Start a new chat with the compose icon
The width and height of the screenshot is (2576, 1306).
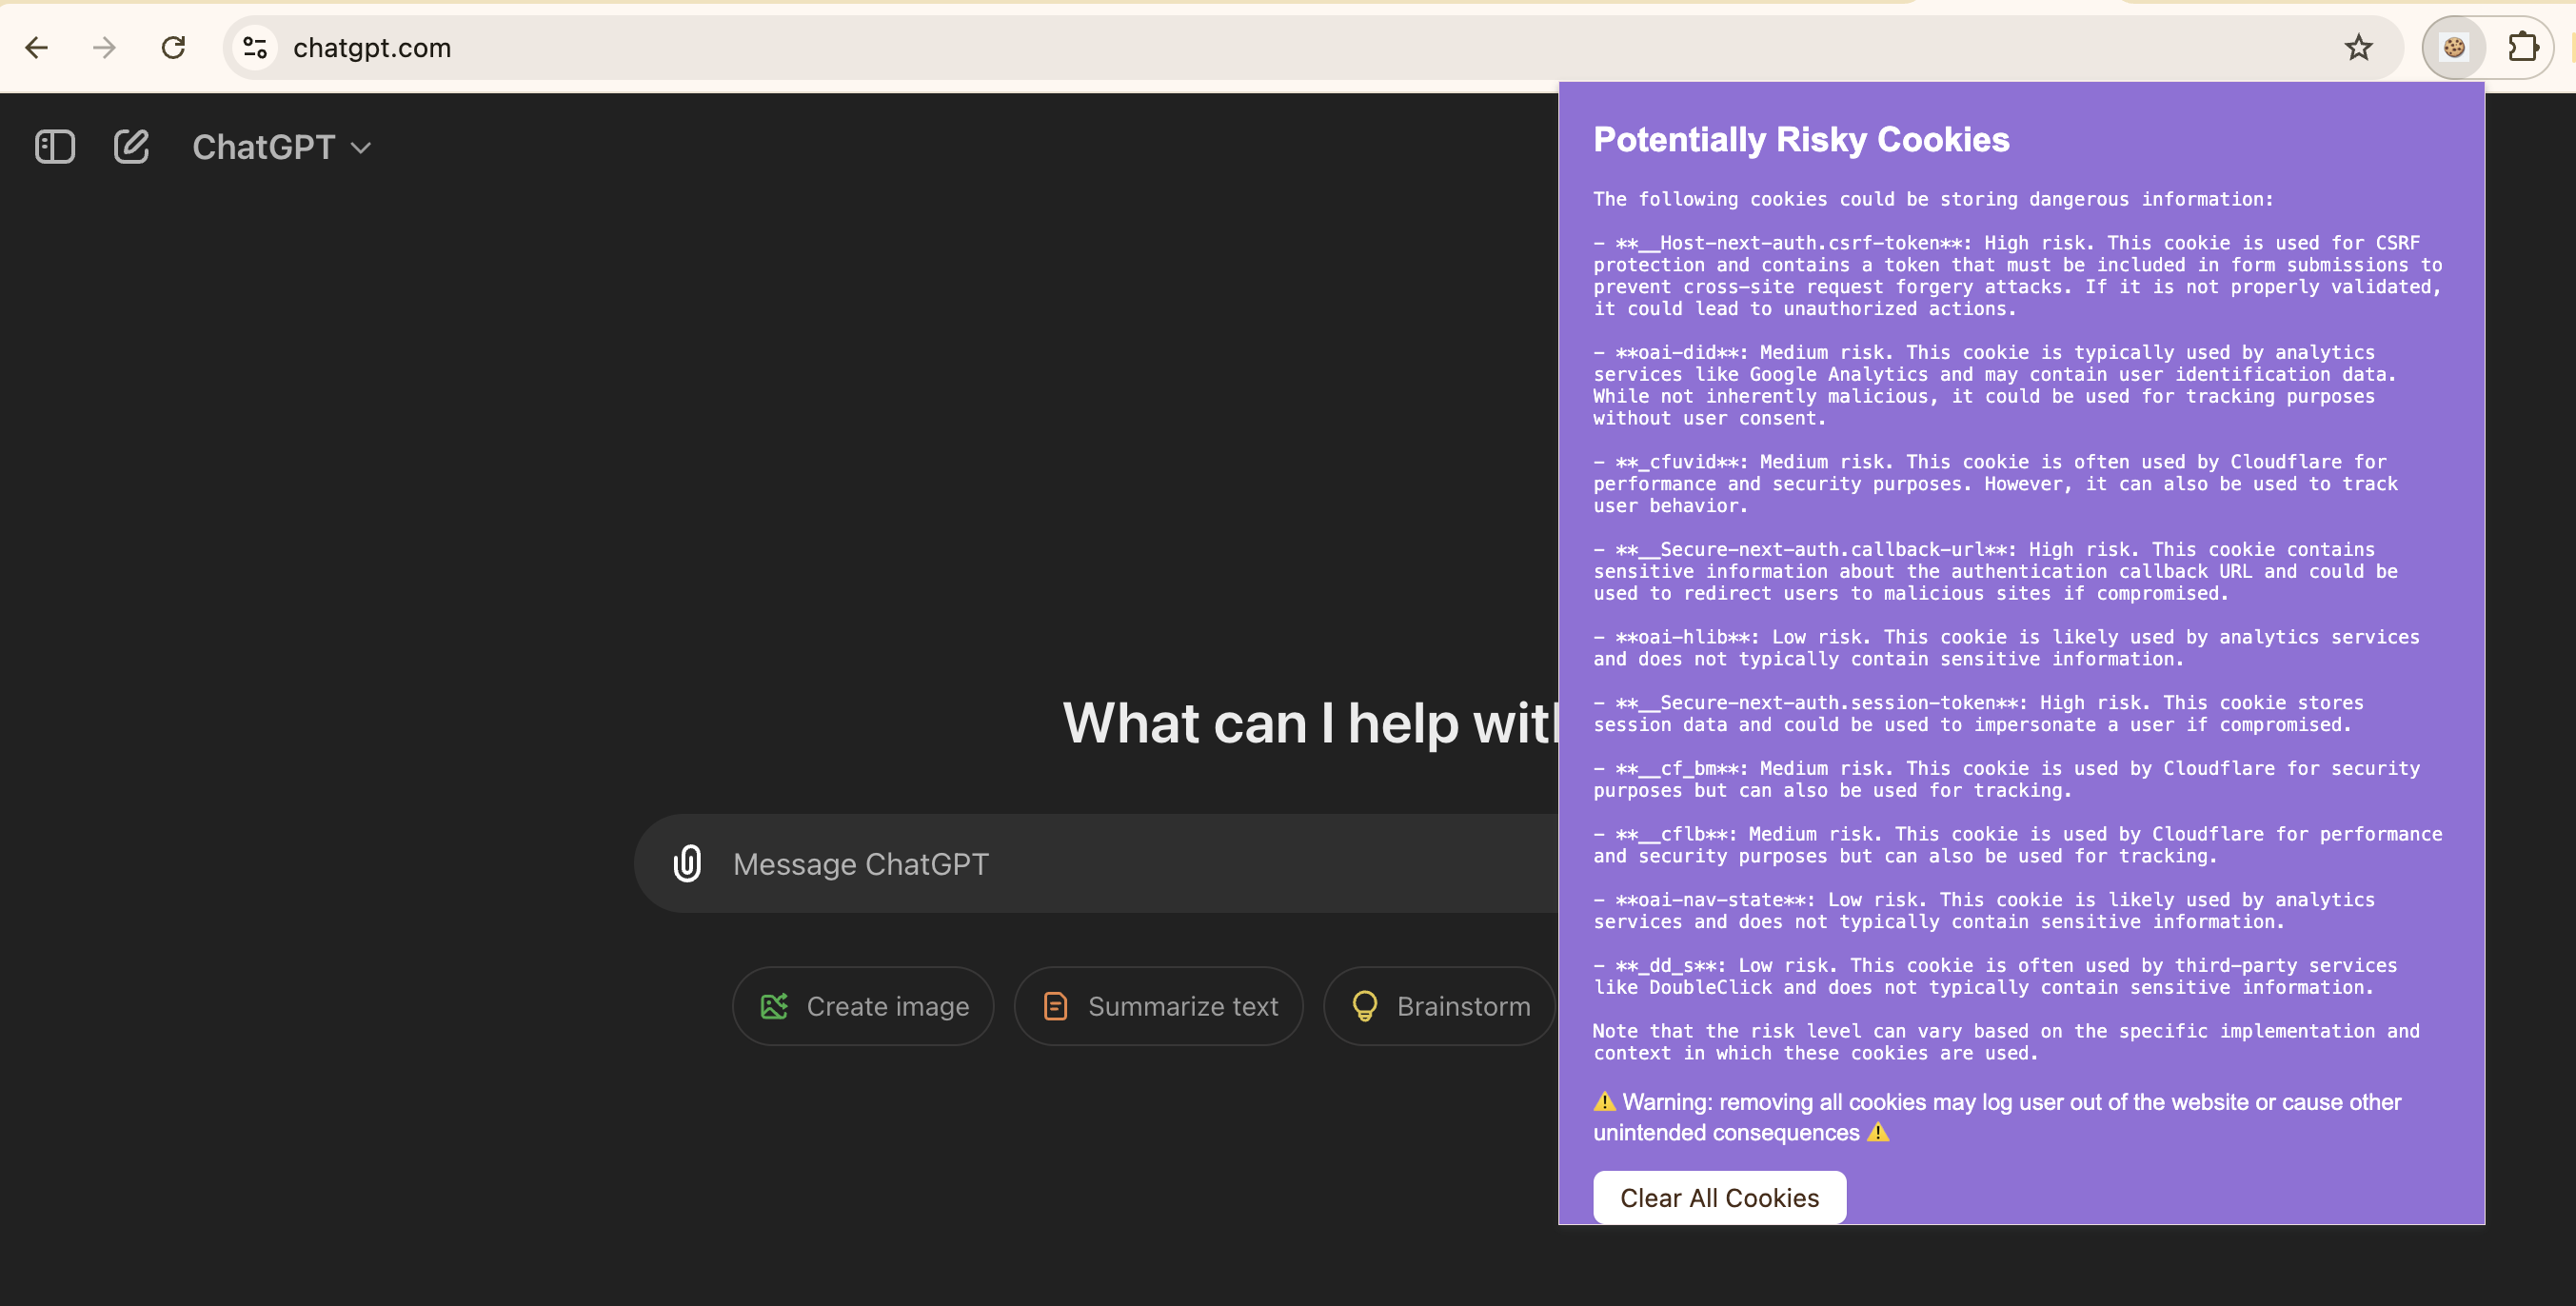point(131,147)
